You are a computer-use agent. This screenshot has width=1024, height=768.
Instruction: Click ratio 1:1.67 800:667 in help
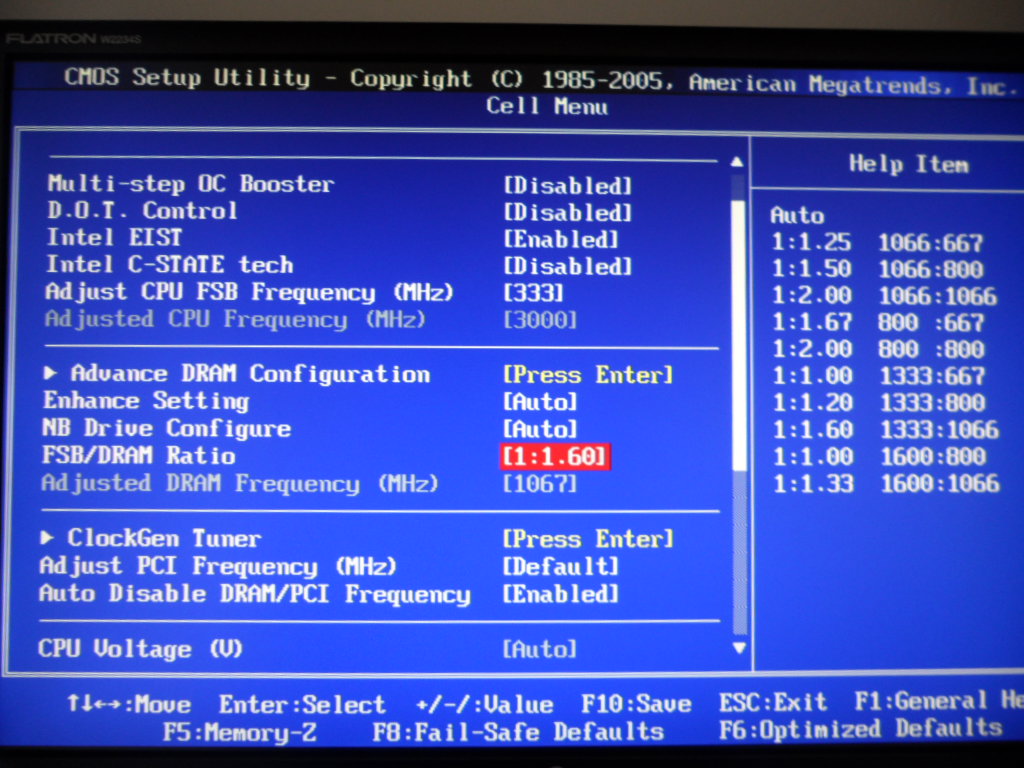[878, 323]
